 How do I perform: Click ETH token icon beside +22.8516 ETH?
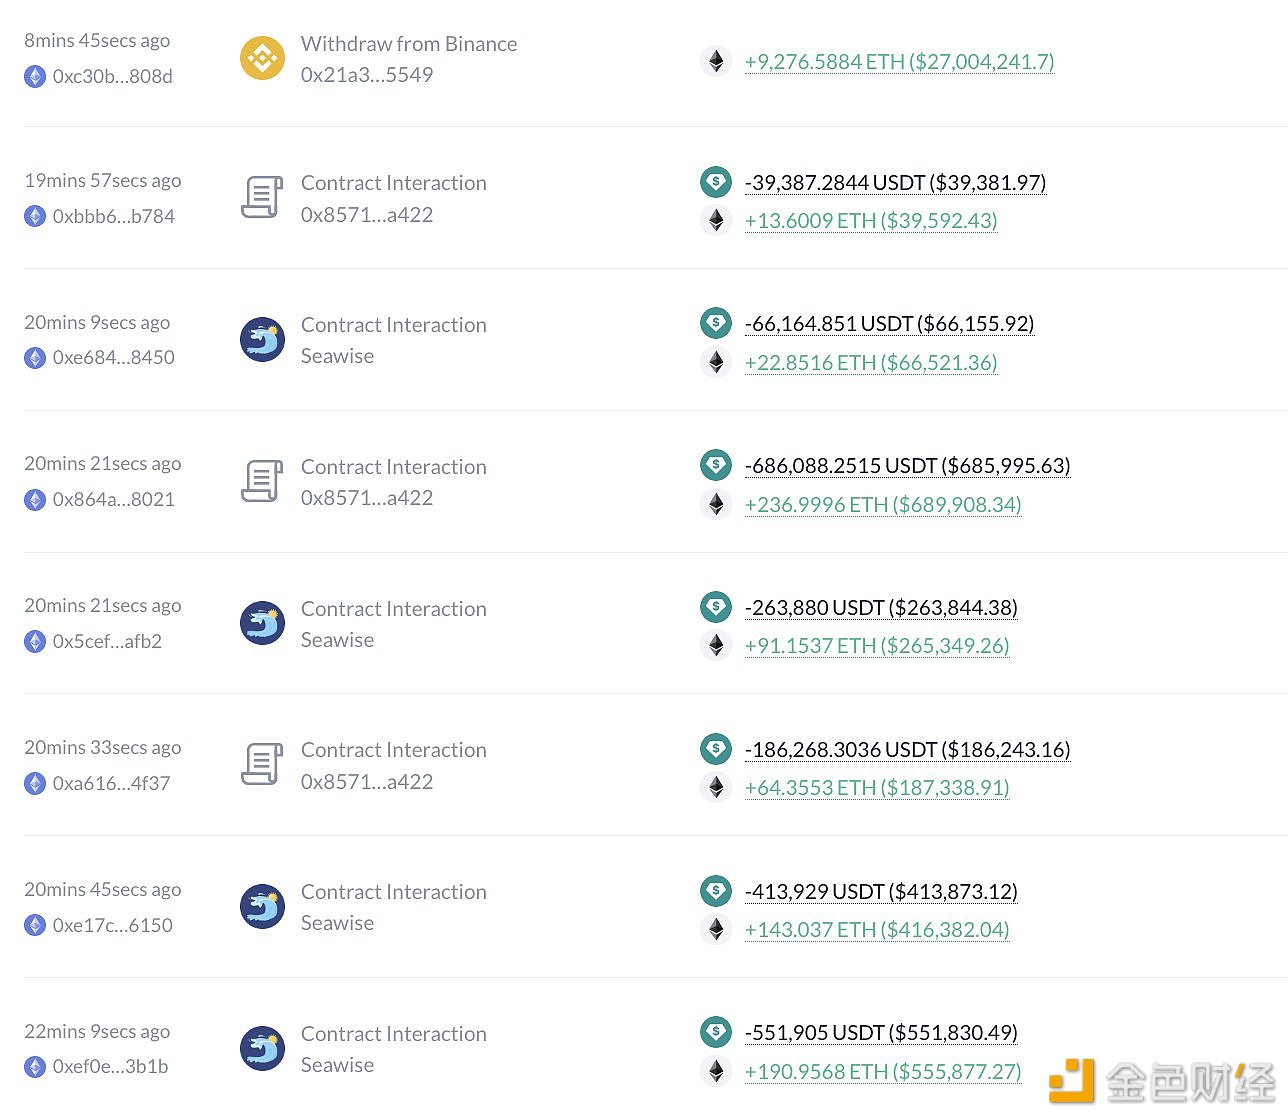click(716, 362)
